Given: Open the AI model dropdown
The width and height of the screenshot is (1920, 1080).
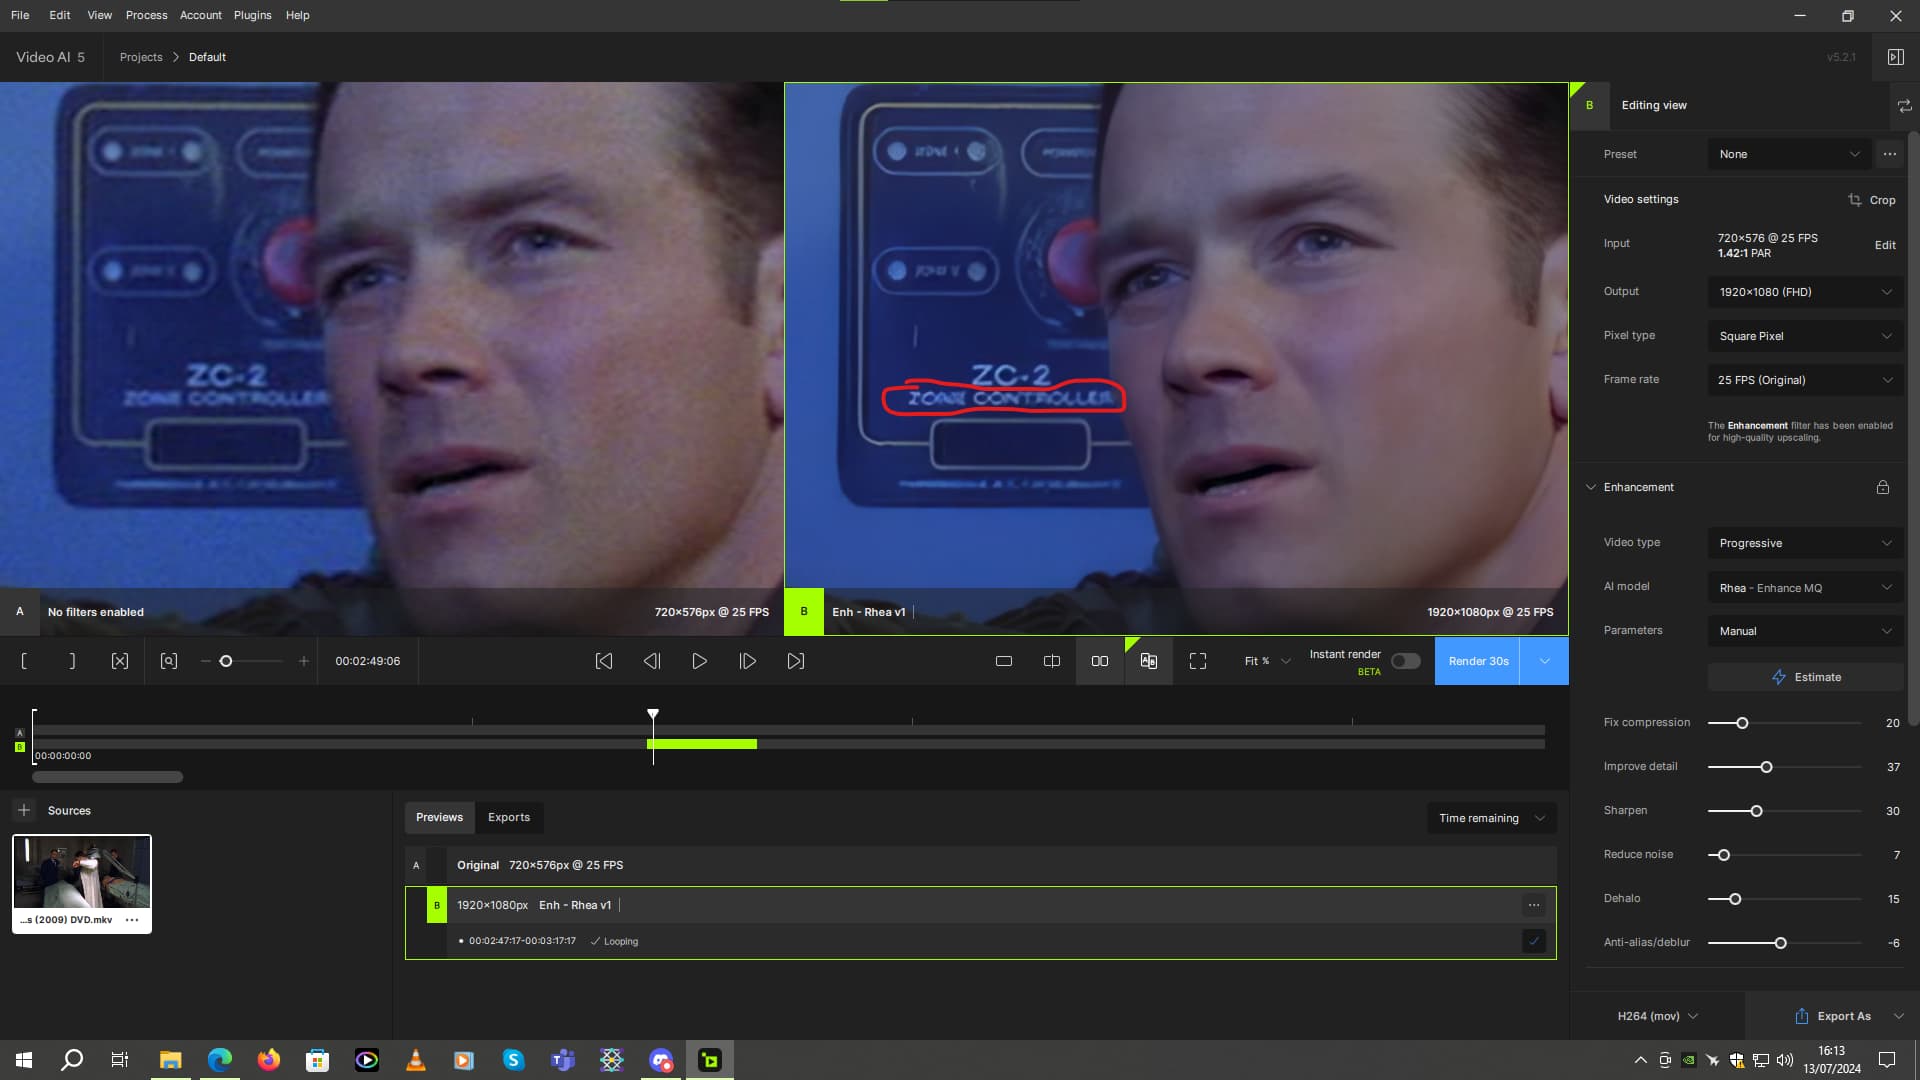Looking at the screenshot, I should [x=1805, y=588].
